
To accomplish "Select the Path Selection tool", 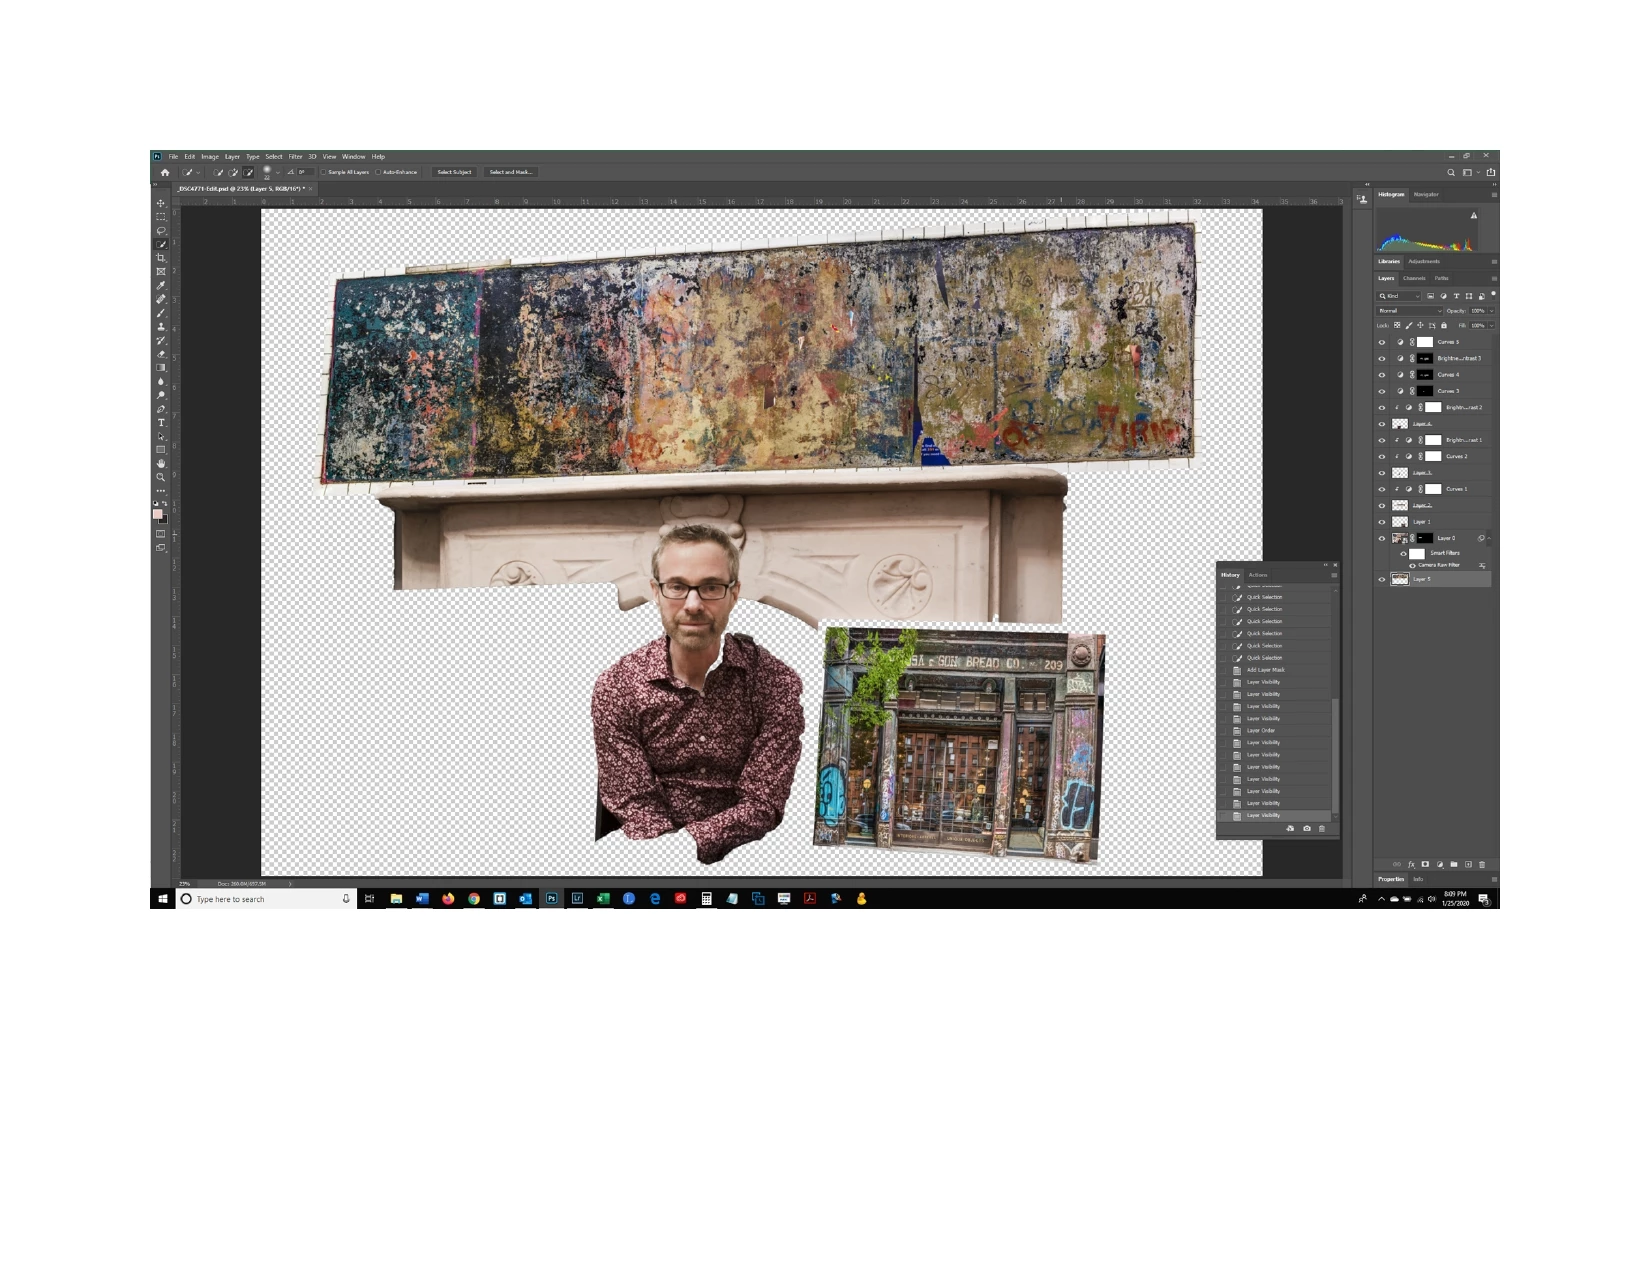I will point(161,436).
